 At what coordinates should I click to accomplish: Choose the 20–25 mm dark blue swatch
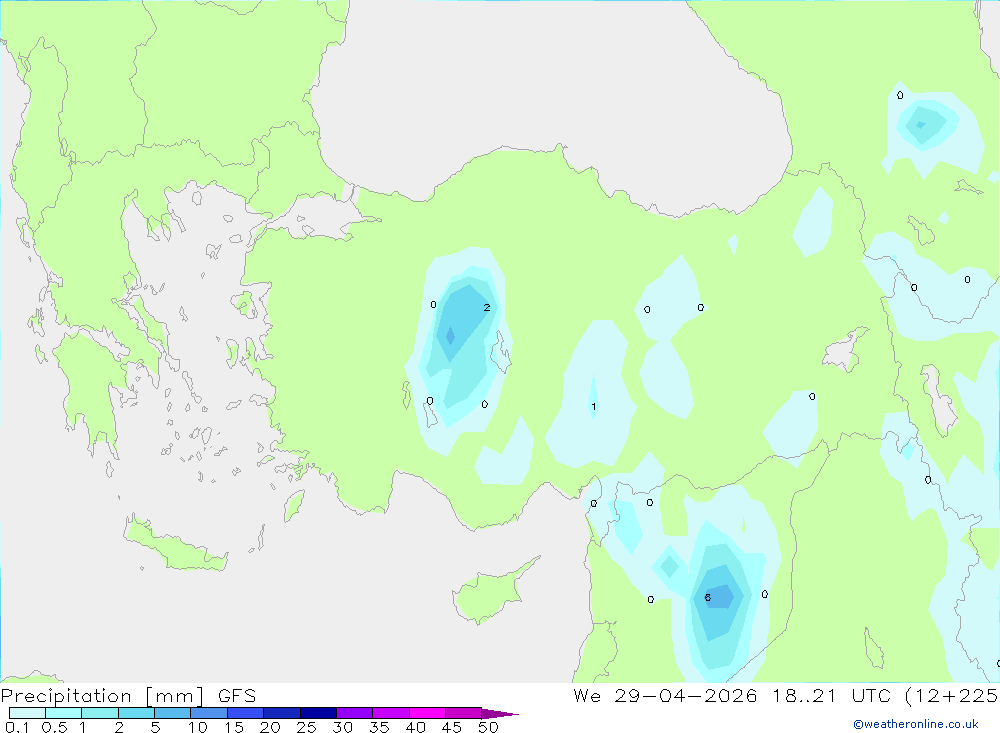click(282, 713)
